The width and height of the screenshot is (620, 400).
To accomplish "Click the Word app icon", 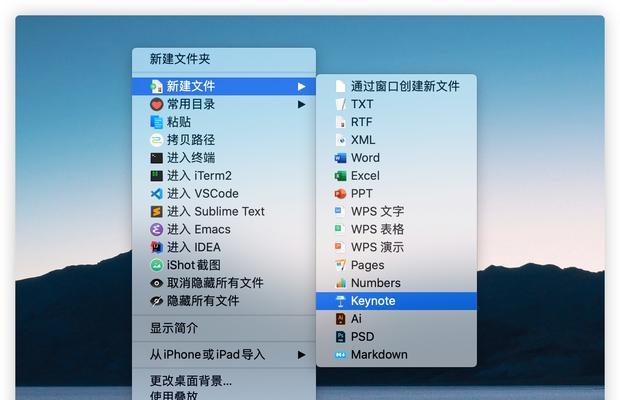I will pyautogui.click(x=340, y=158).
